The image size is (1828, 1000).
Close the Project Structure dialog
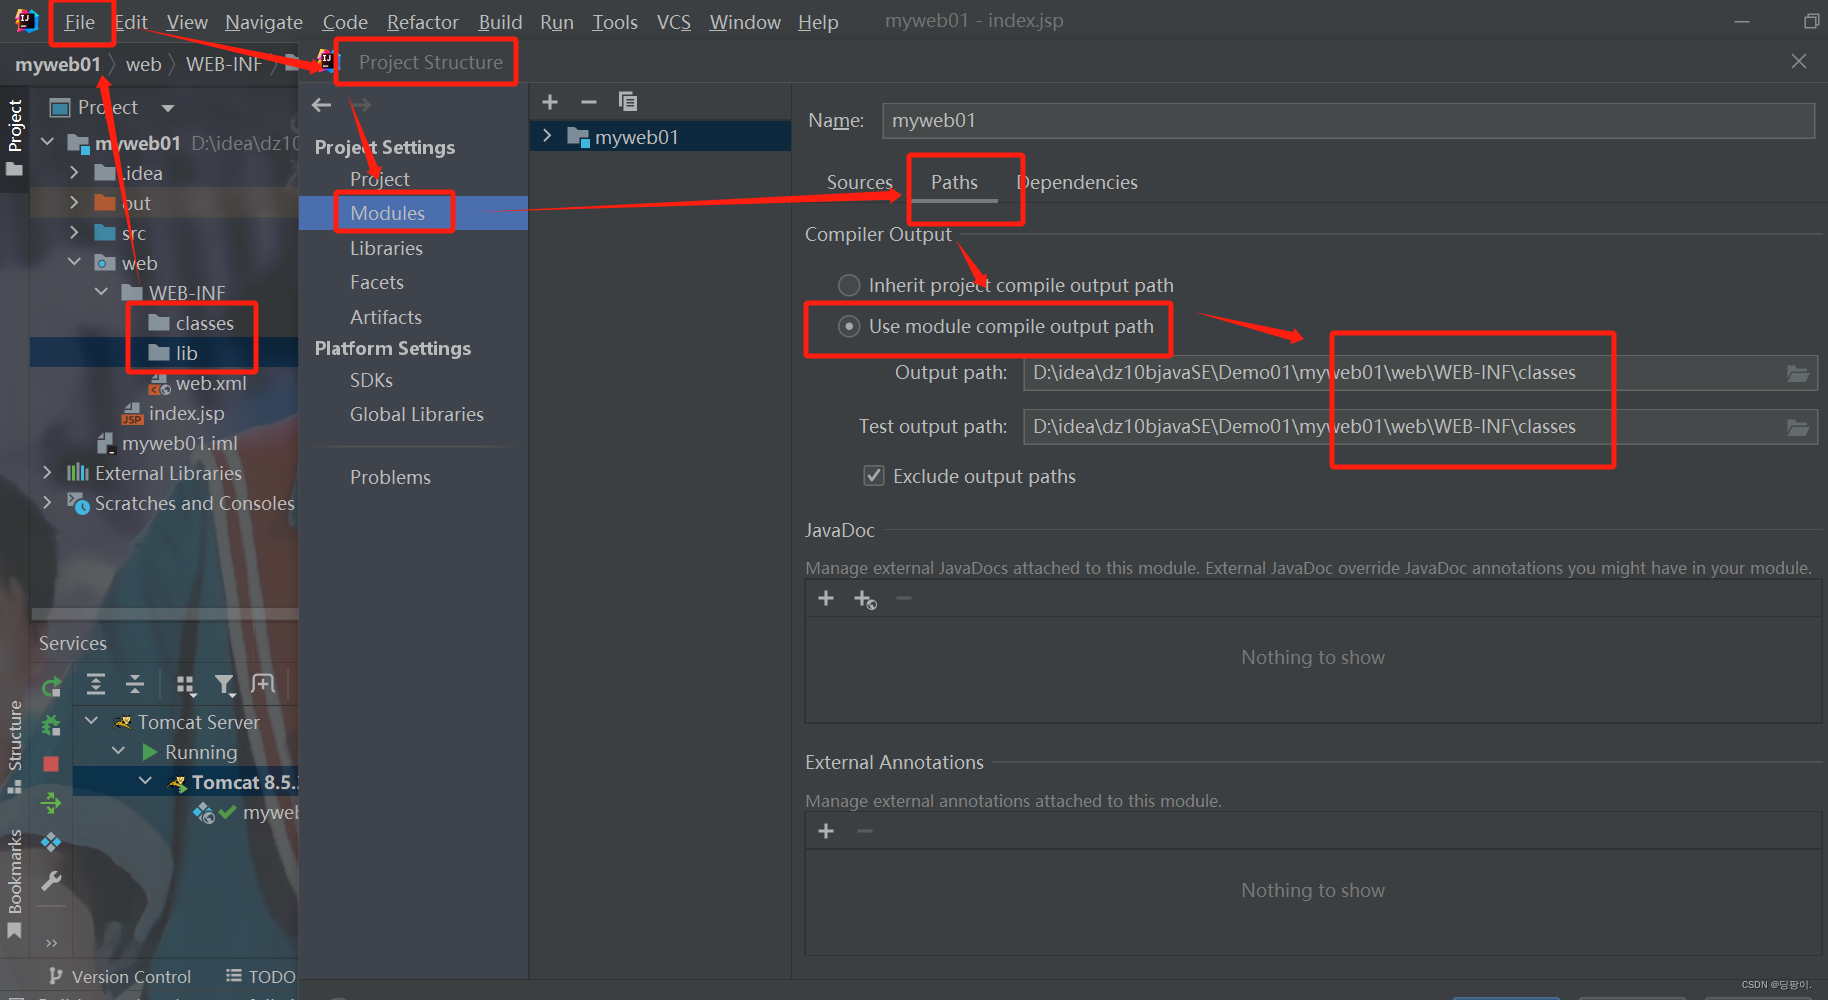coord(1799,61)
